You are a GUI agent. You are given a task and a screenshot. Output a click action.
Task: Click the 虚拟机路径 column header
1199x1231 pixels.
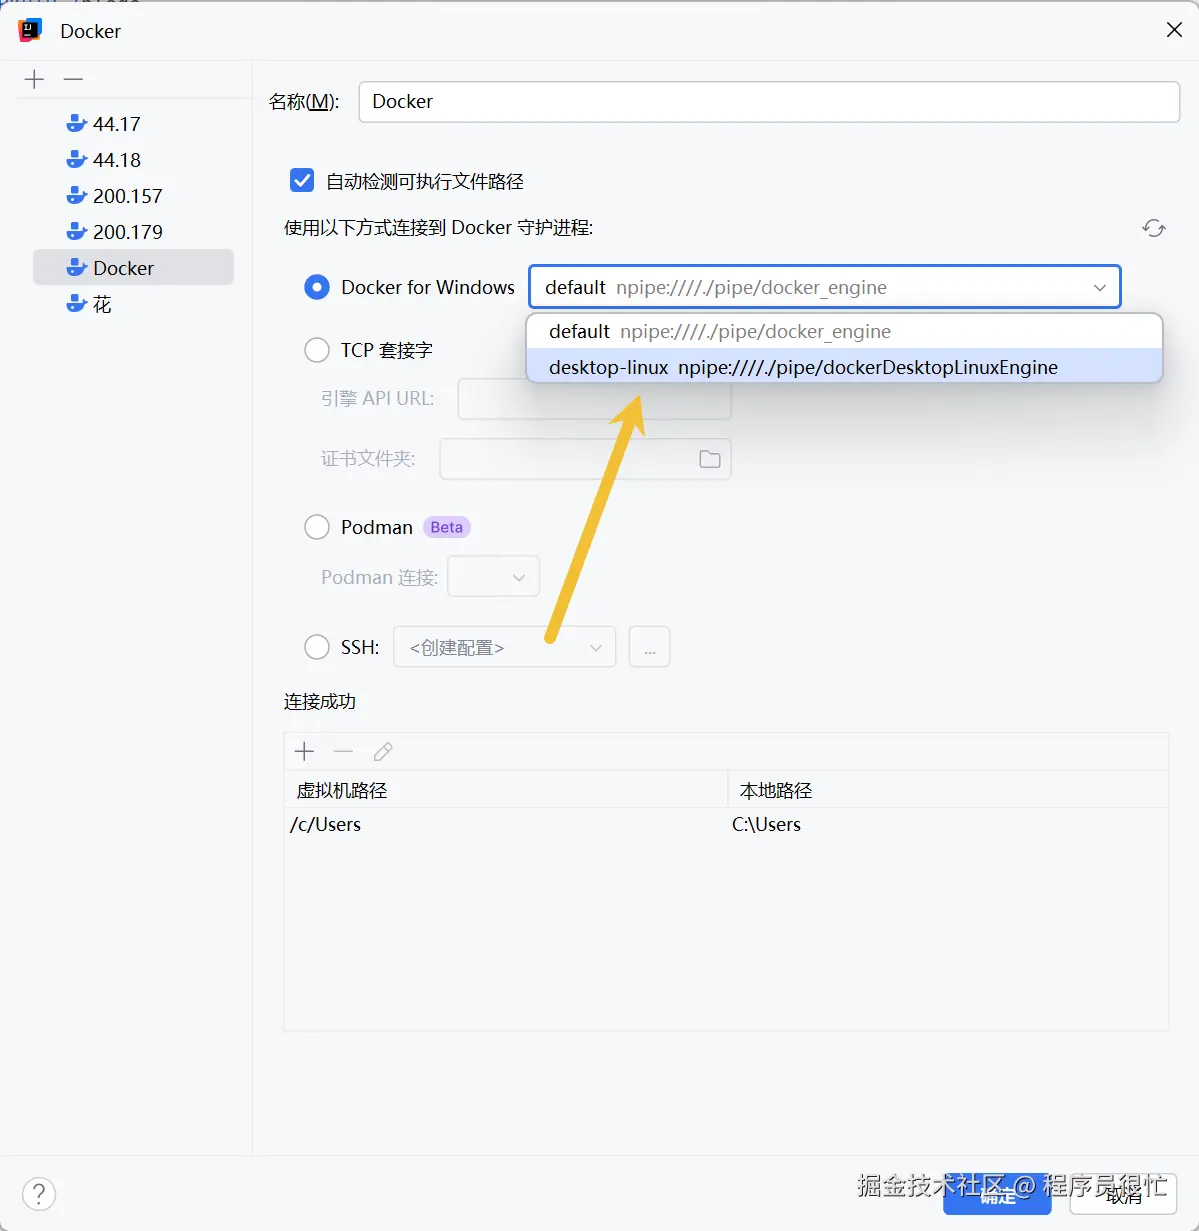(x=506, y=790)
